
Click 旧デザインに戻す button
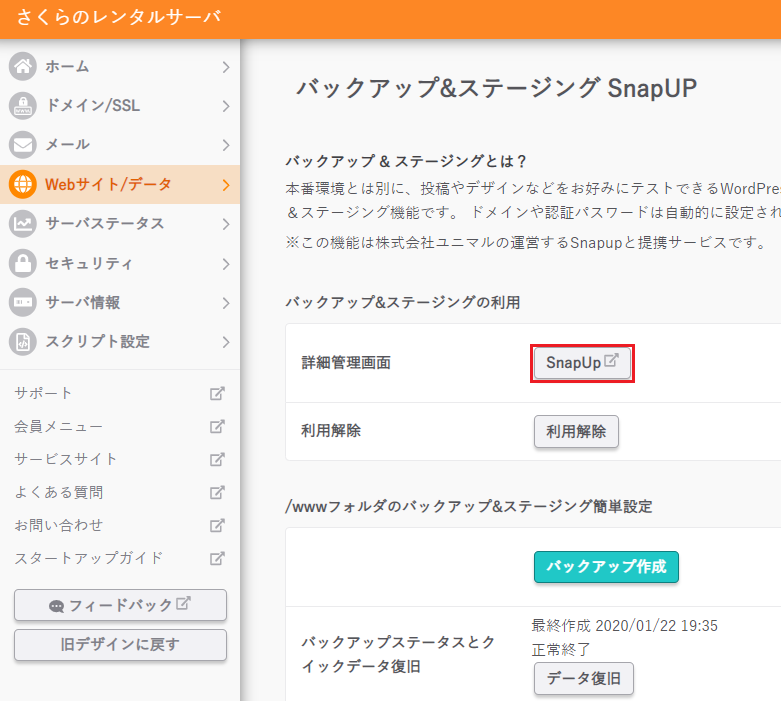[x=120, y=645]
